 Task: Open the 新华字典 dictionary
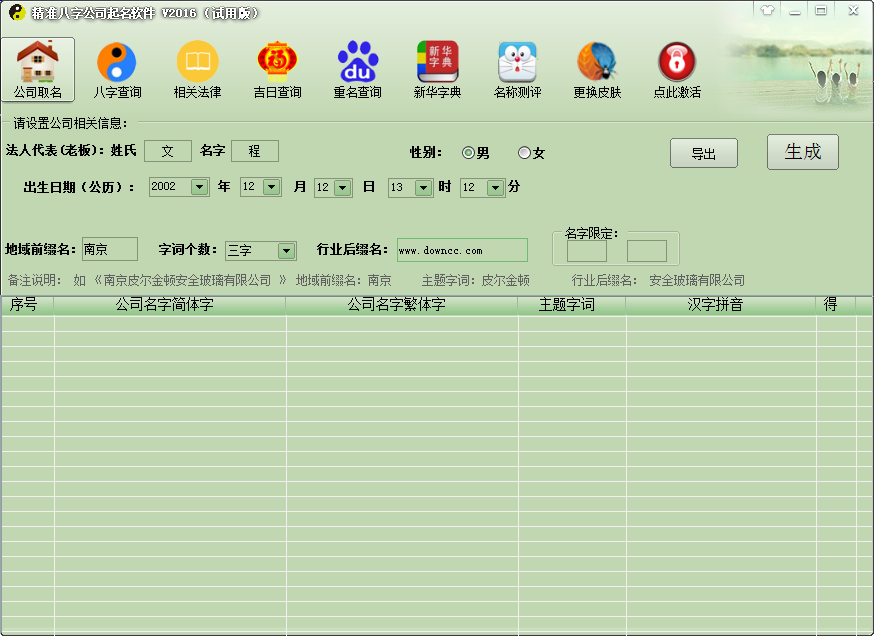pos(437,68)
